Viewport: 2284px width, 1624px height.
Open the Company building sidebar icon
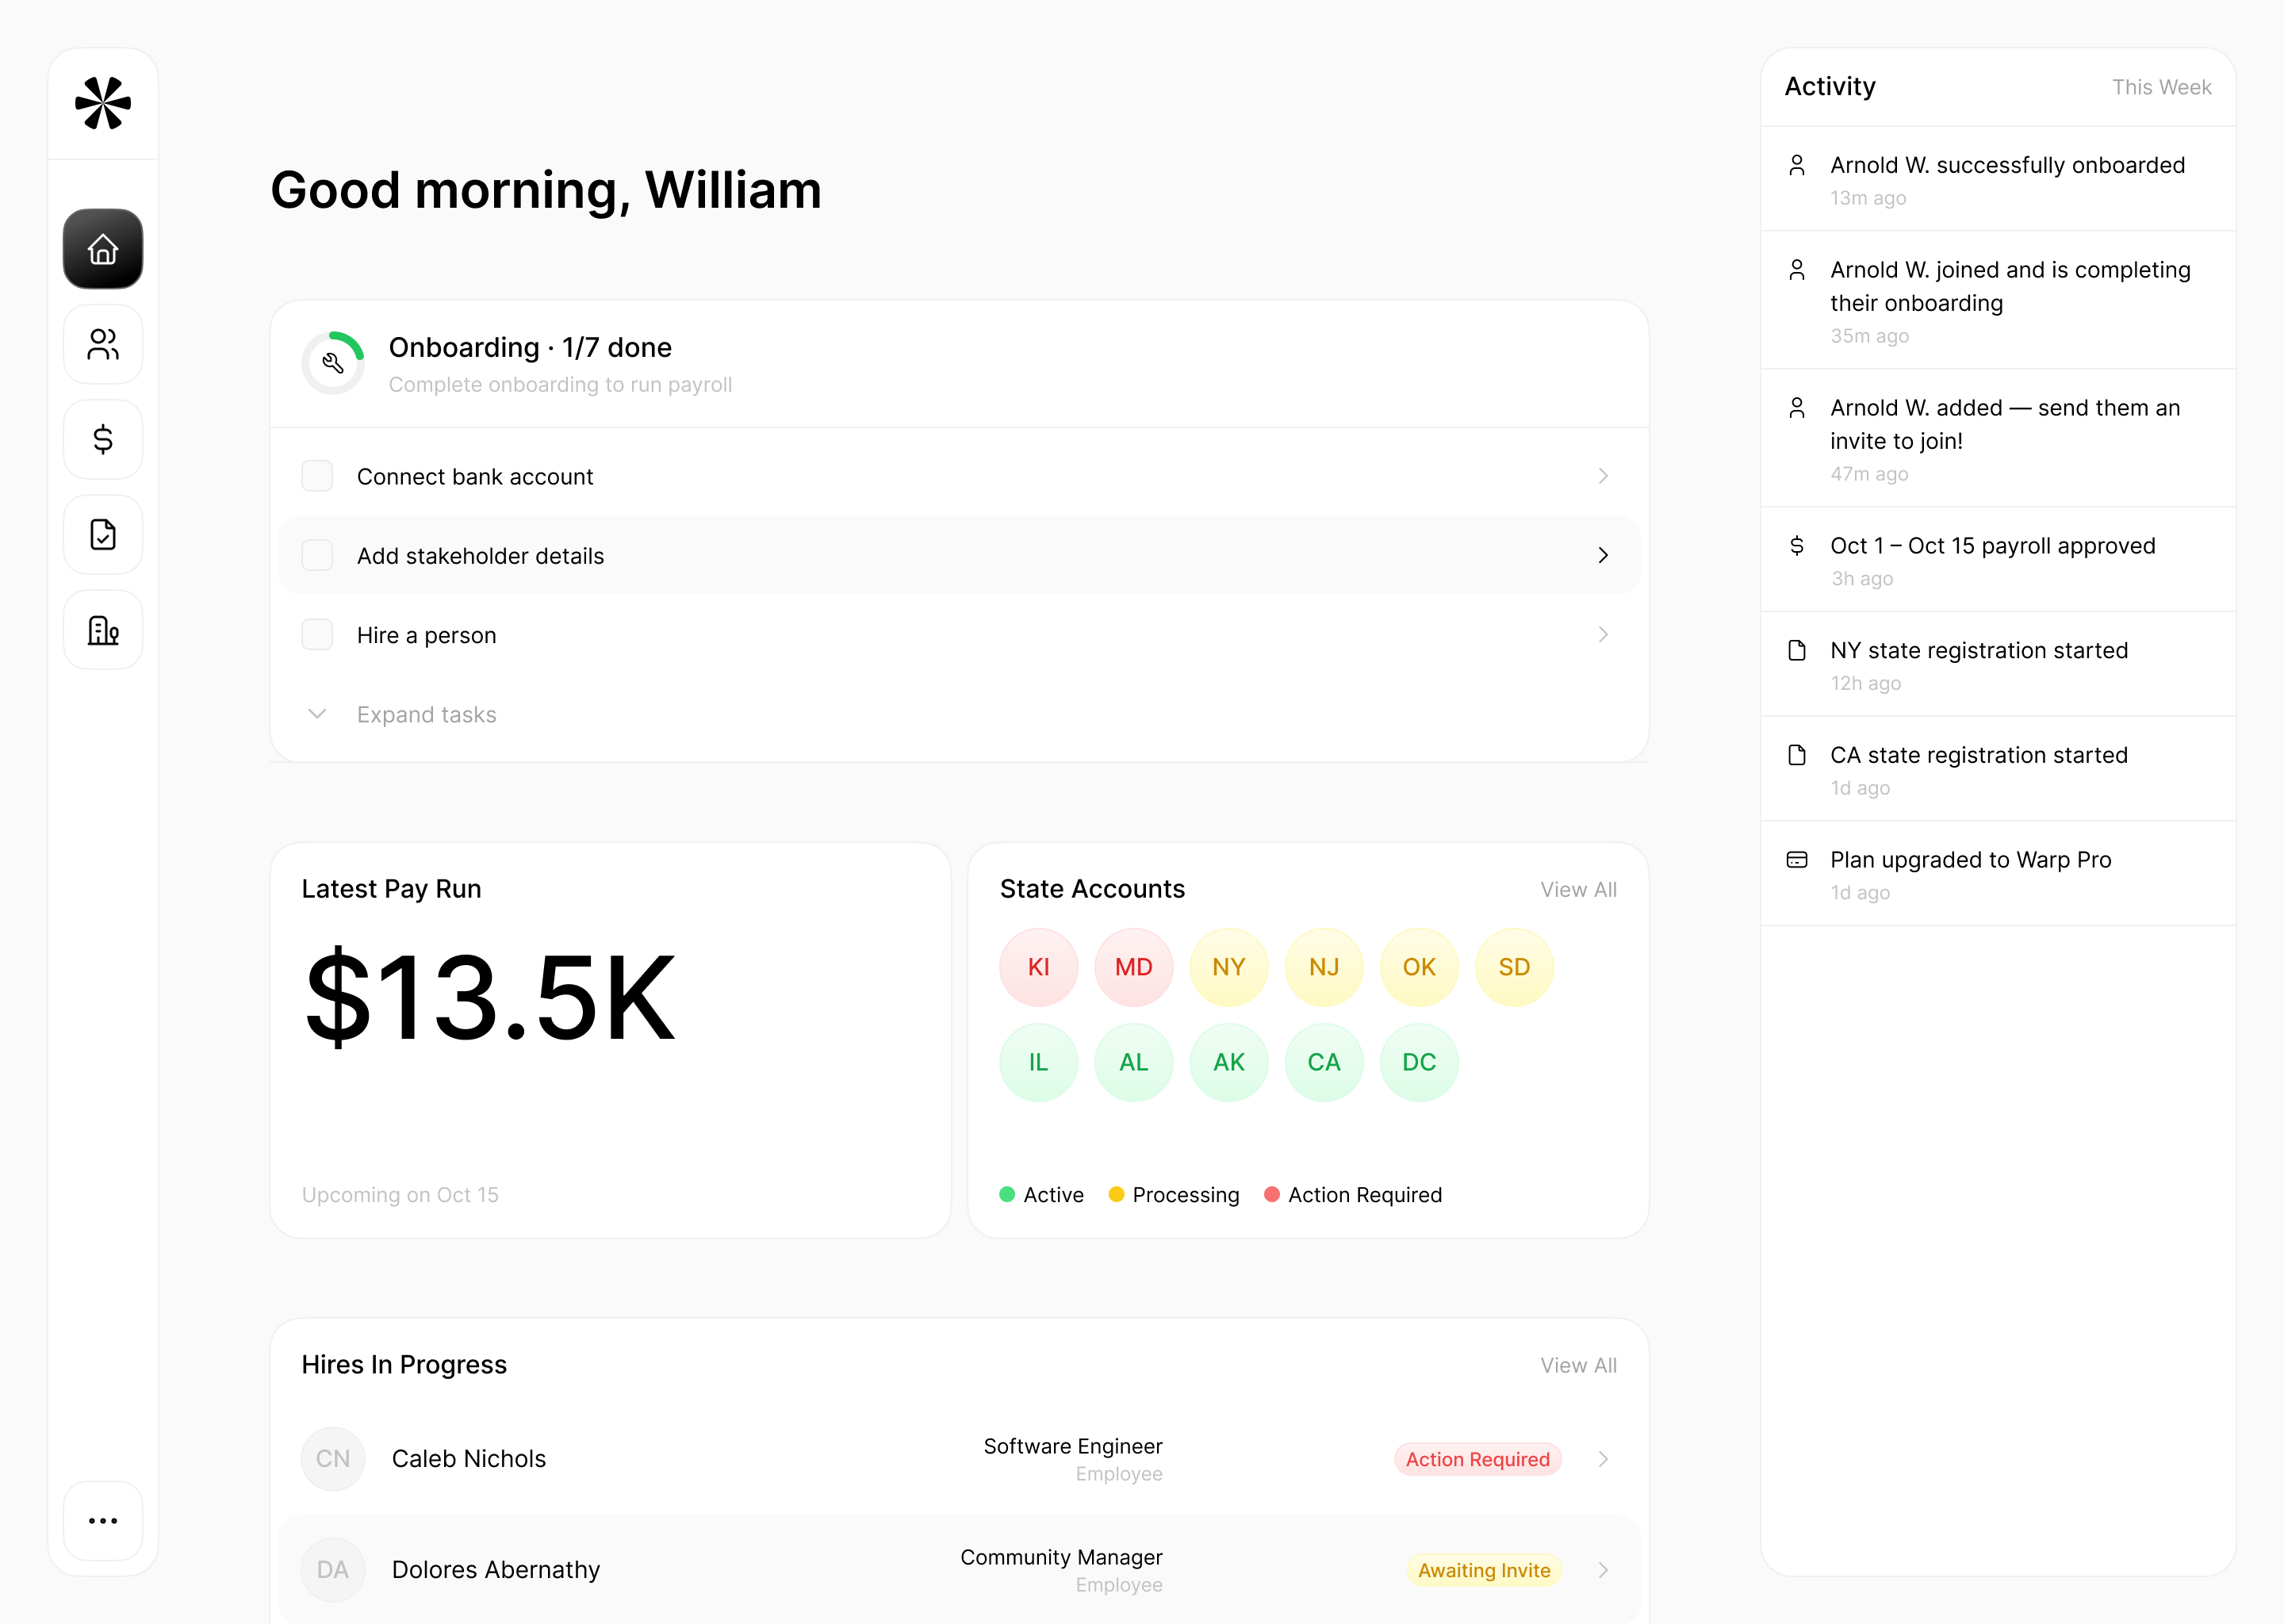[x=103, y=630]
